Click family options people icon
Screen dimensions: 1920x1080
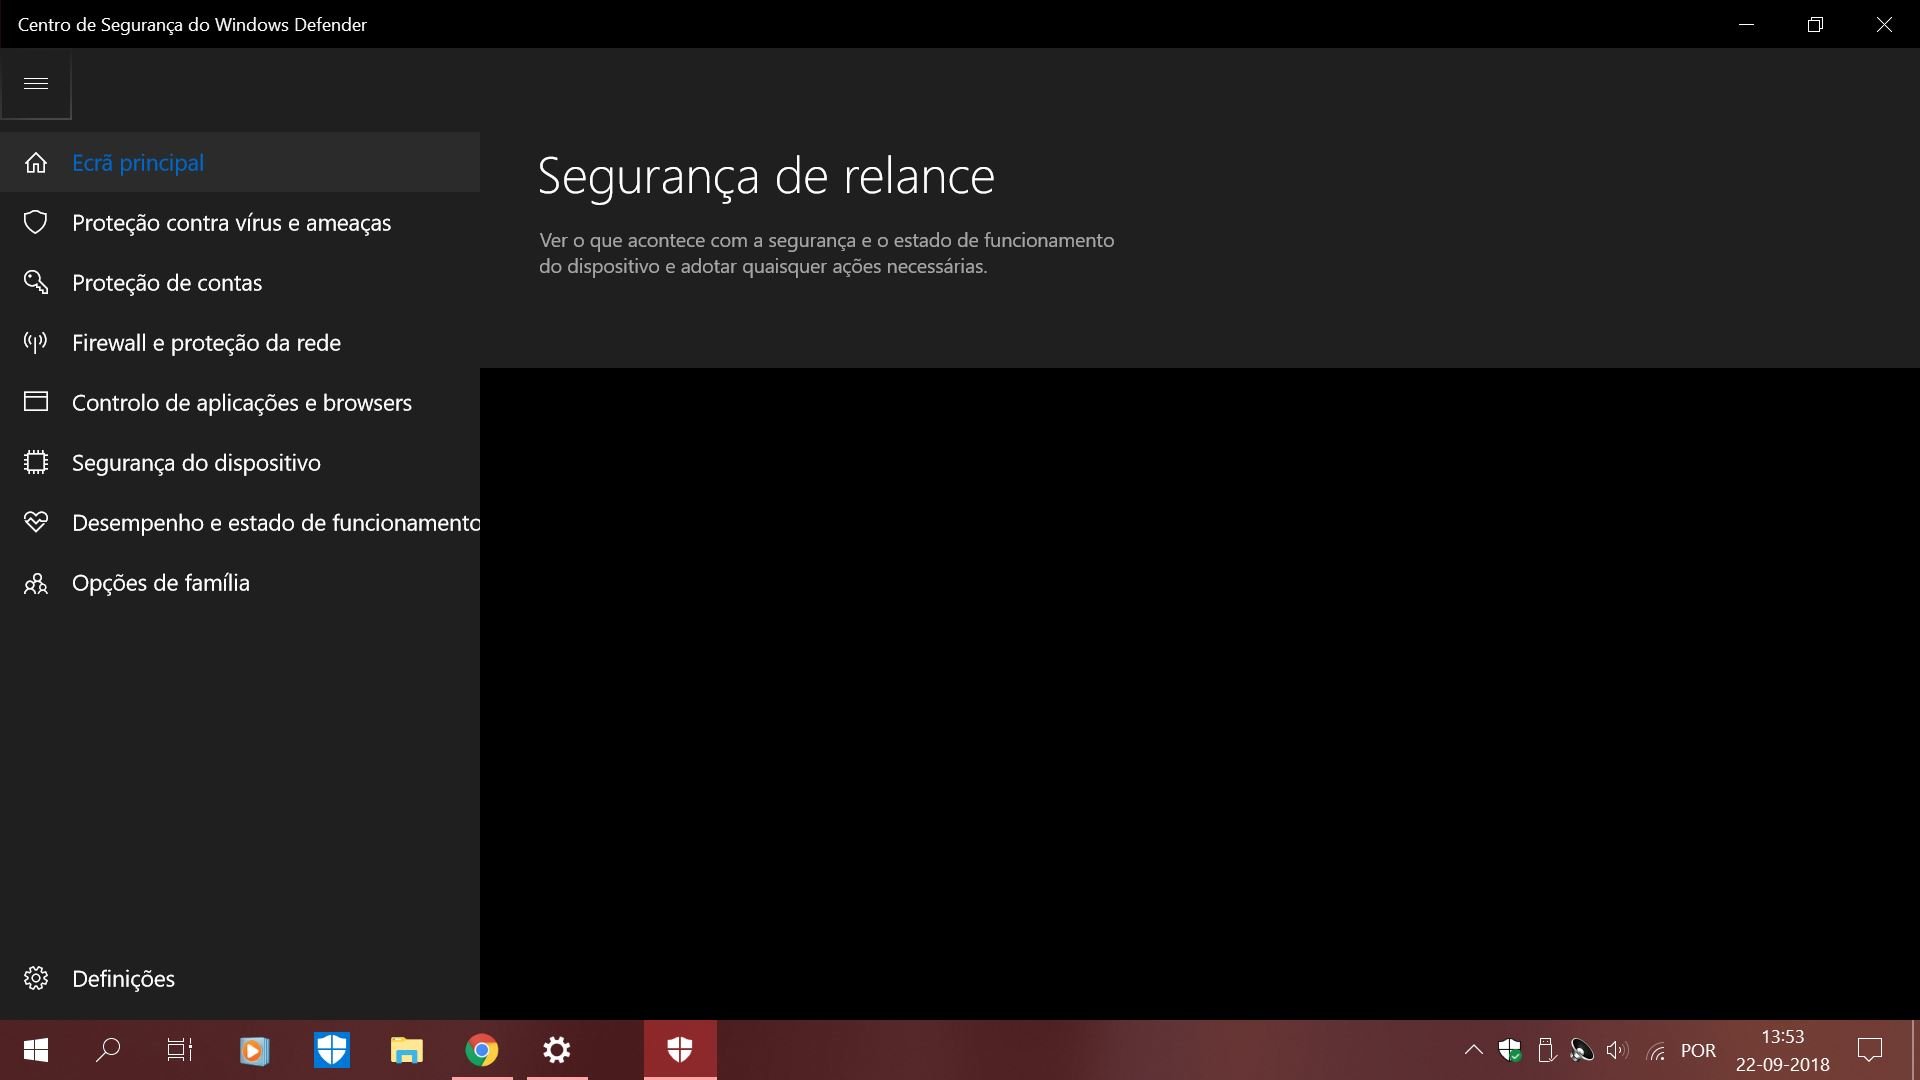point(36,583)
